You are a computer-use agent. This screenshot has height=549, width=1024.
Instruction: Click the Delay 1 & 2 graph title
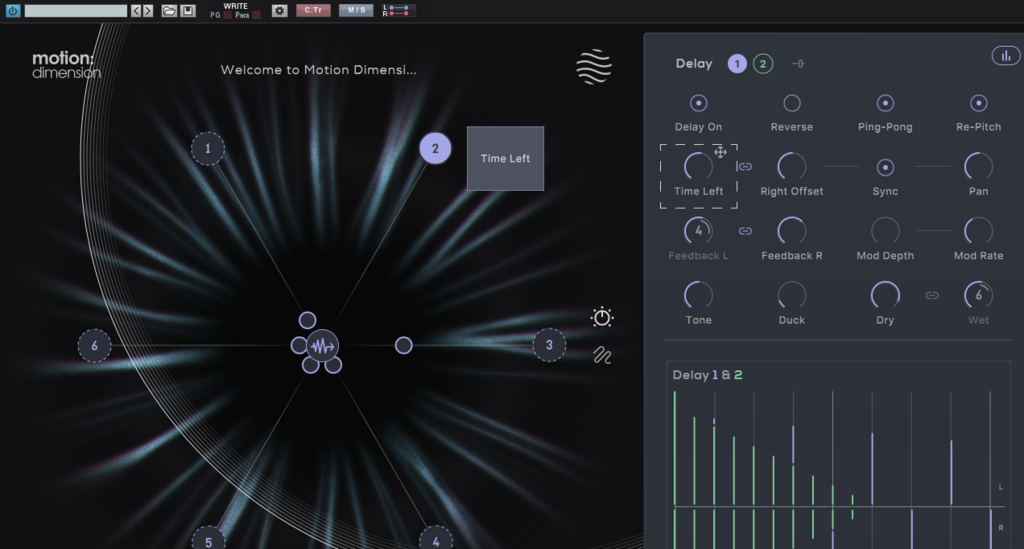(x=707, y=375)
